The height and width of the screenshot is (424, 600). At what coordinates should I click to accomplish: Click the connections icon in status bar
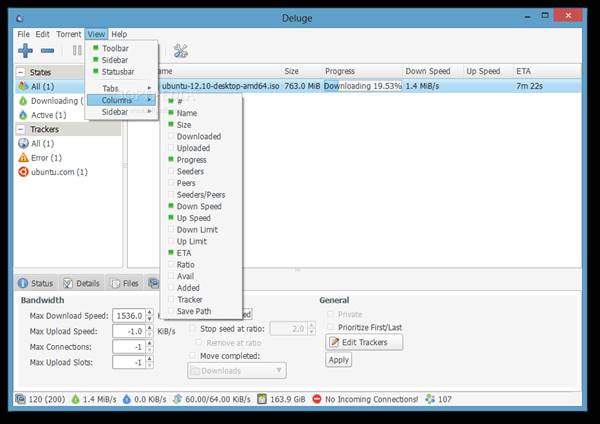coord(22,399)
